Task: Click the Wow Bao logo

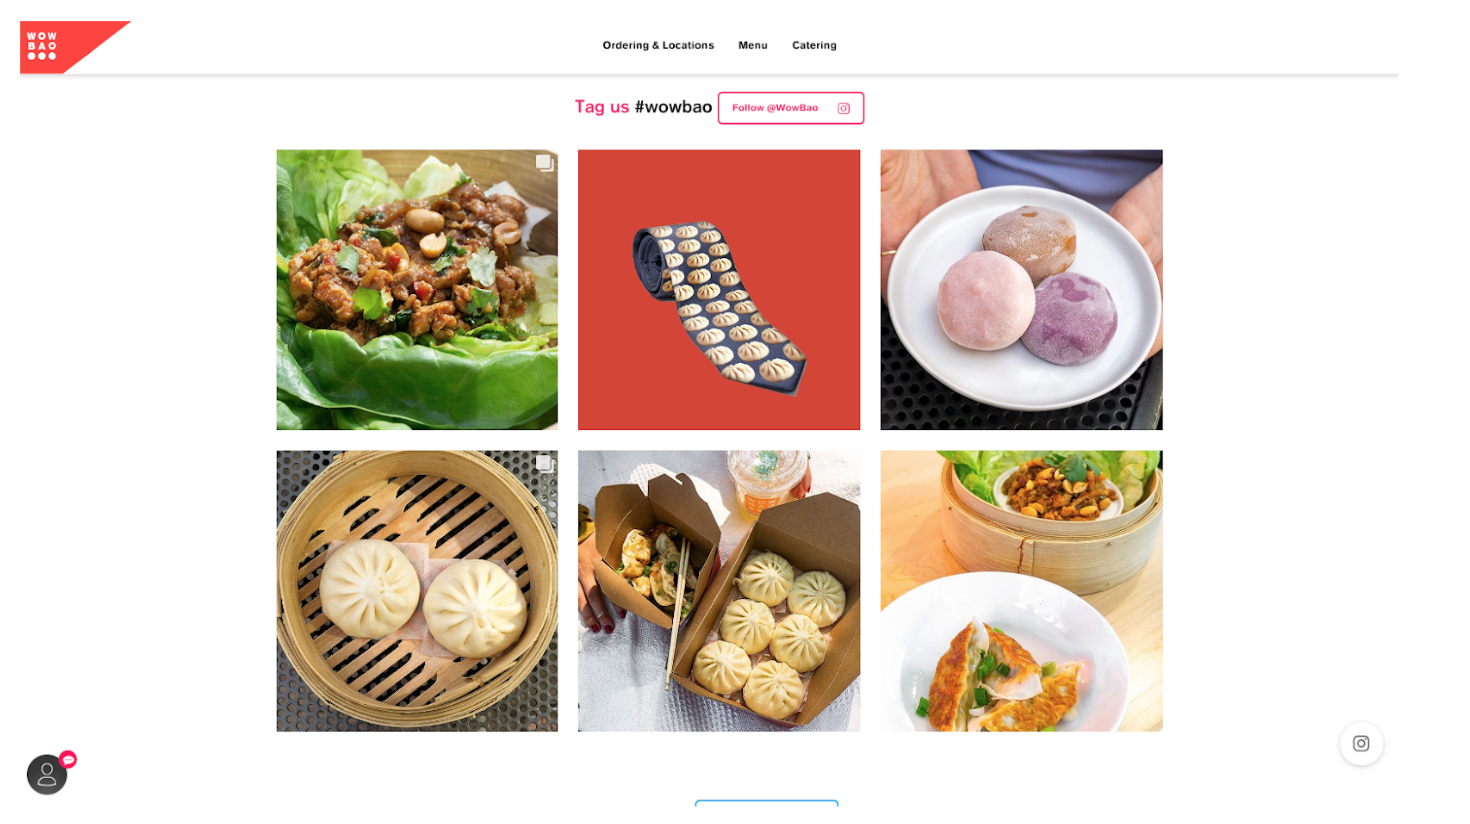Action: 74,46
